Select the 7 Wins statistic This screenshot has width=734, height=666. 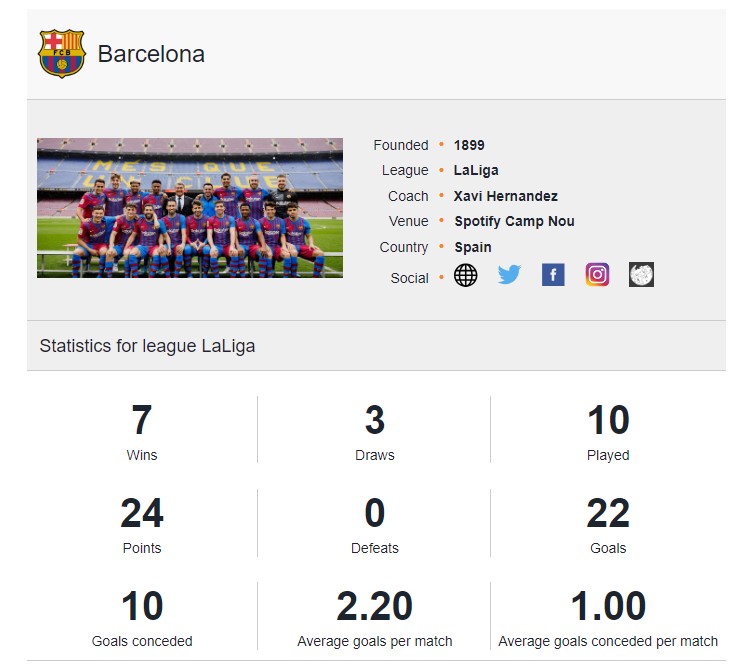pos(142,432)
